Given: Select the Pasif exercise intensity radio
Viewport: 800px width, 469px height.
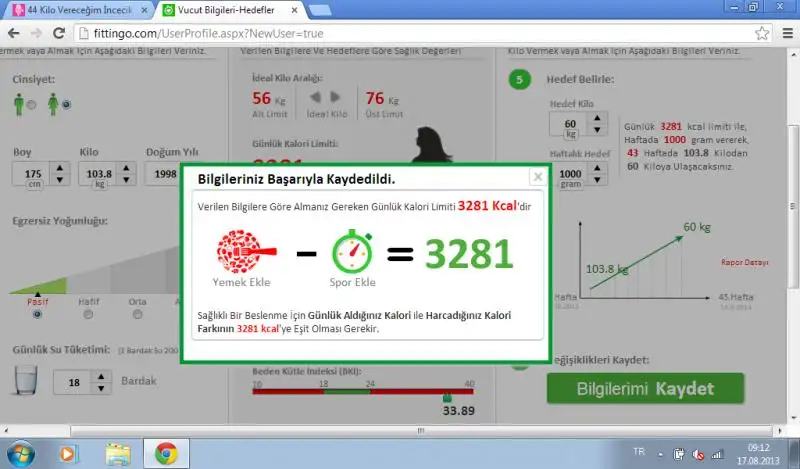Looking at the screenshot, I should pos(37,314).
